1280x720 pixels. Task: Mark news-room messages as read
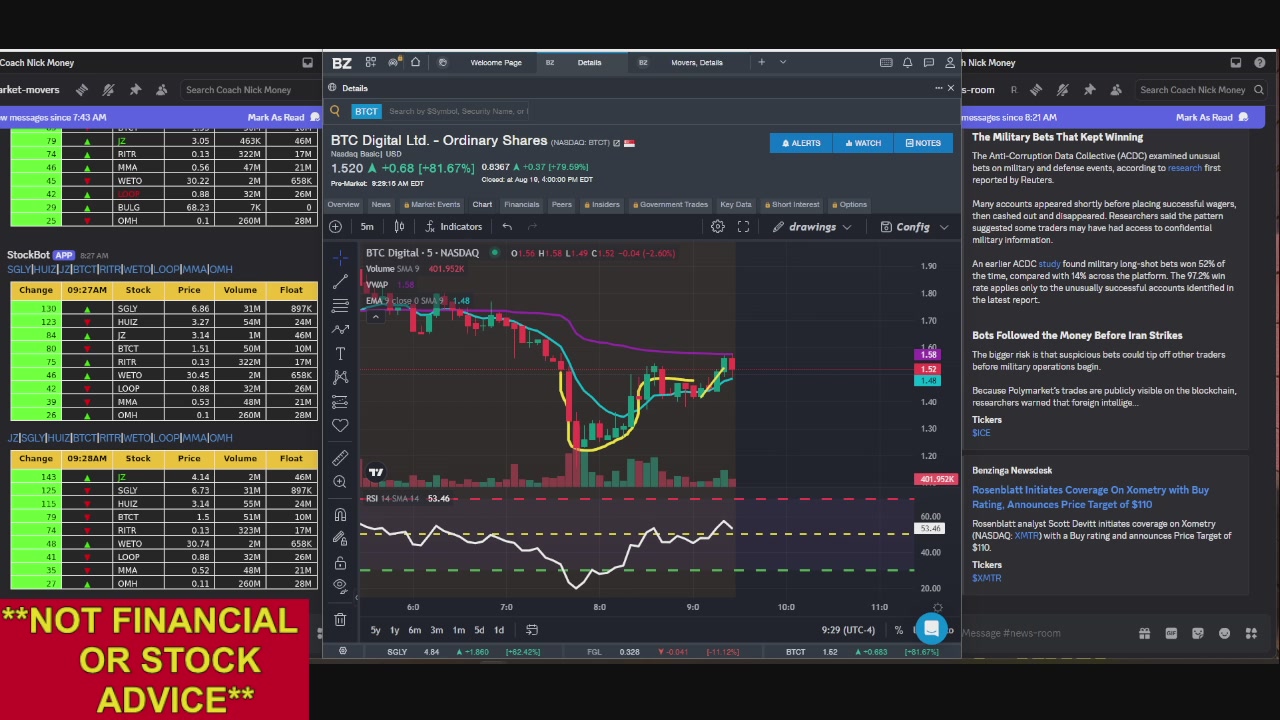(x=1213, y=117)
